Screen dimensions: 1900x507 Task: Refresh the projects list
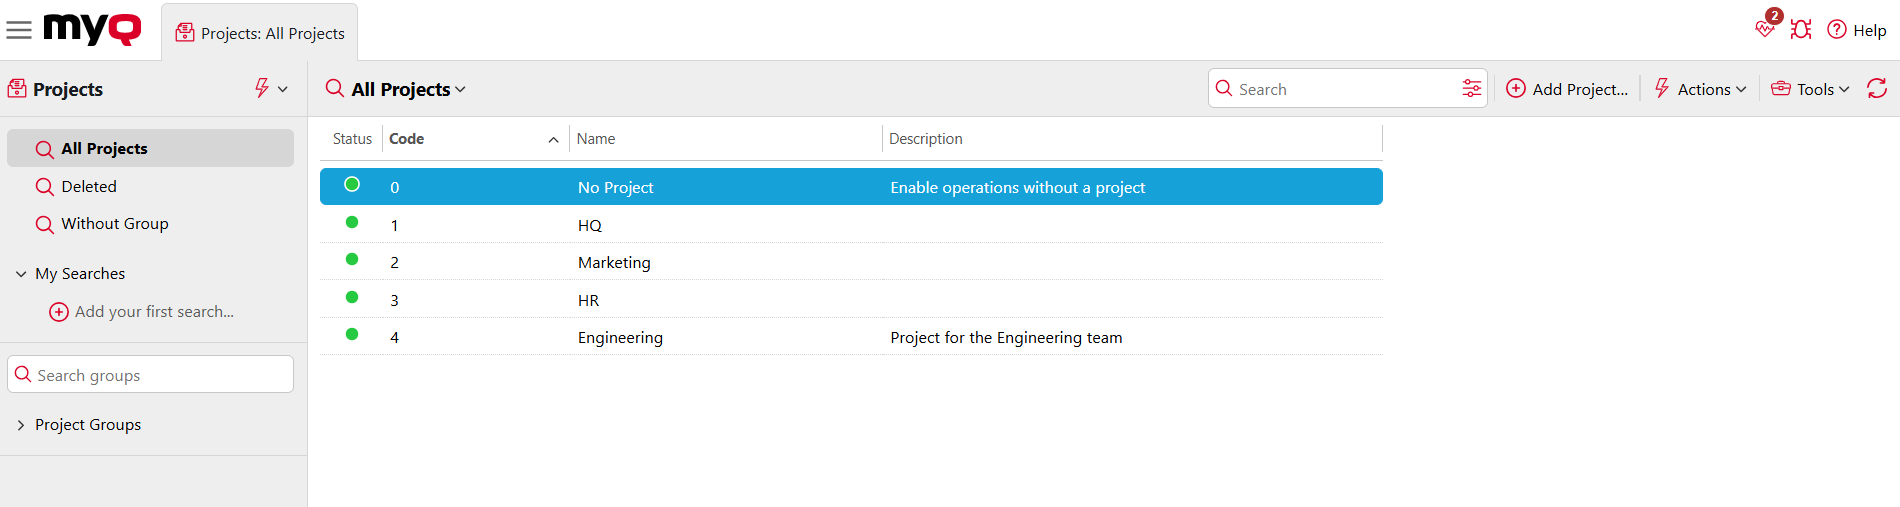[x=1877, y=89]
